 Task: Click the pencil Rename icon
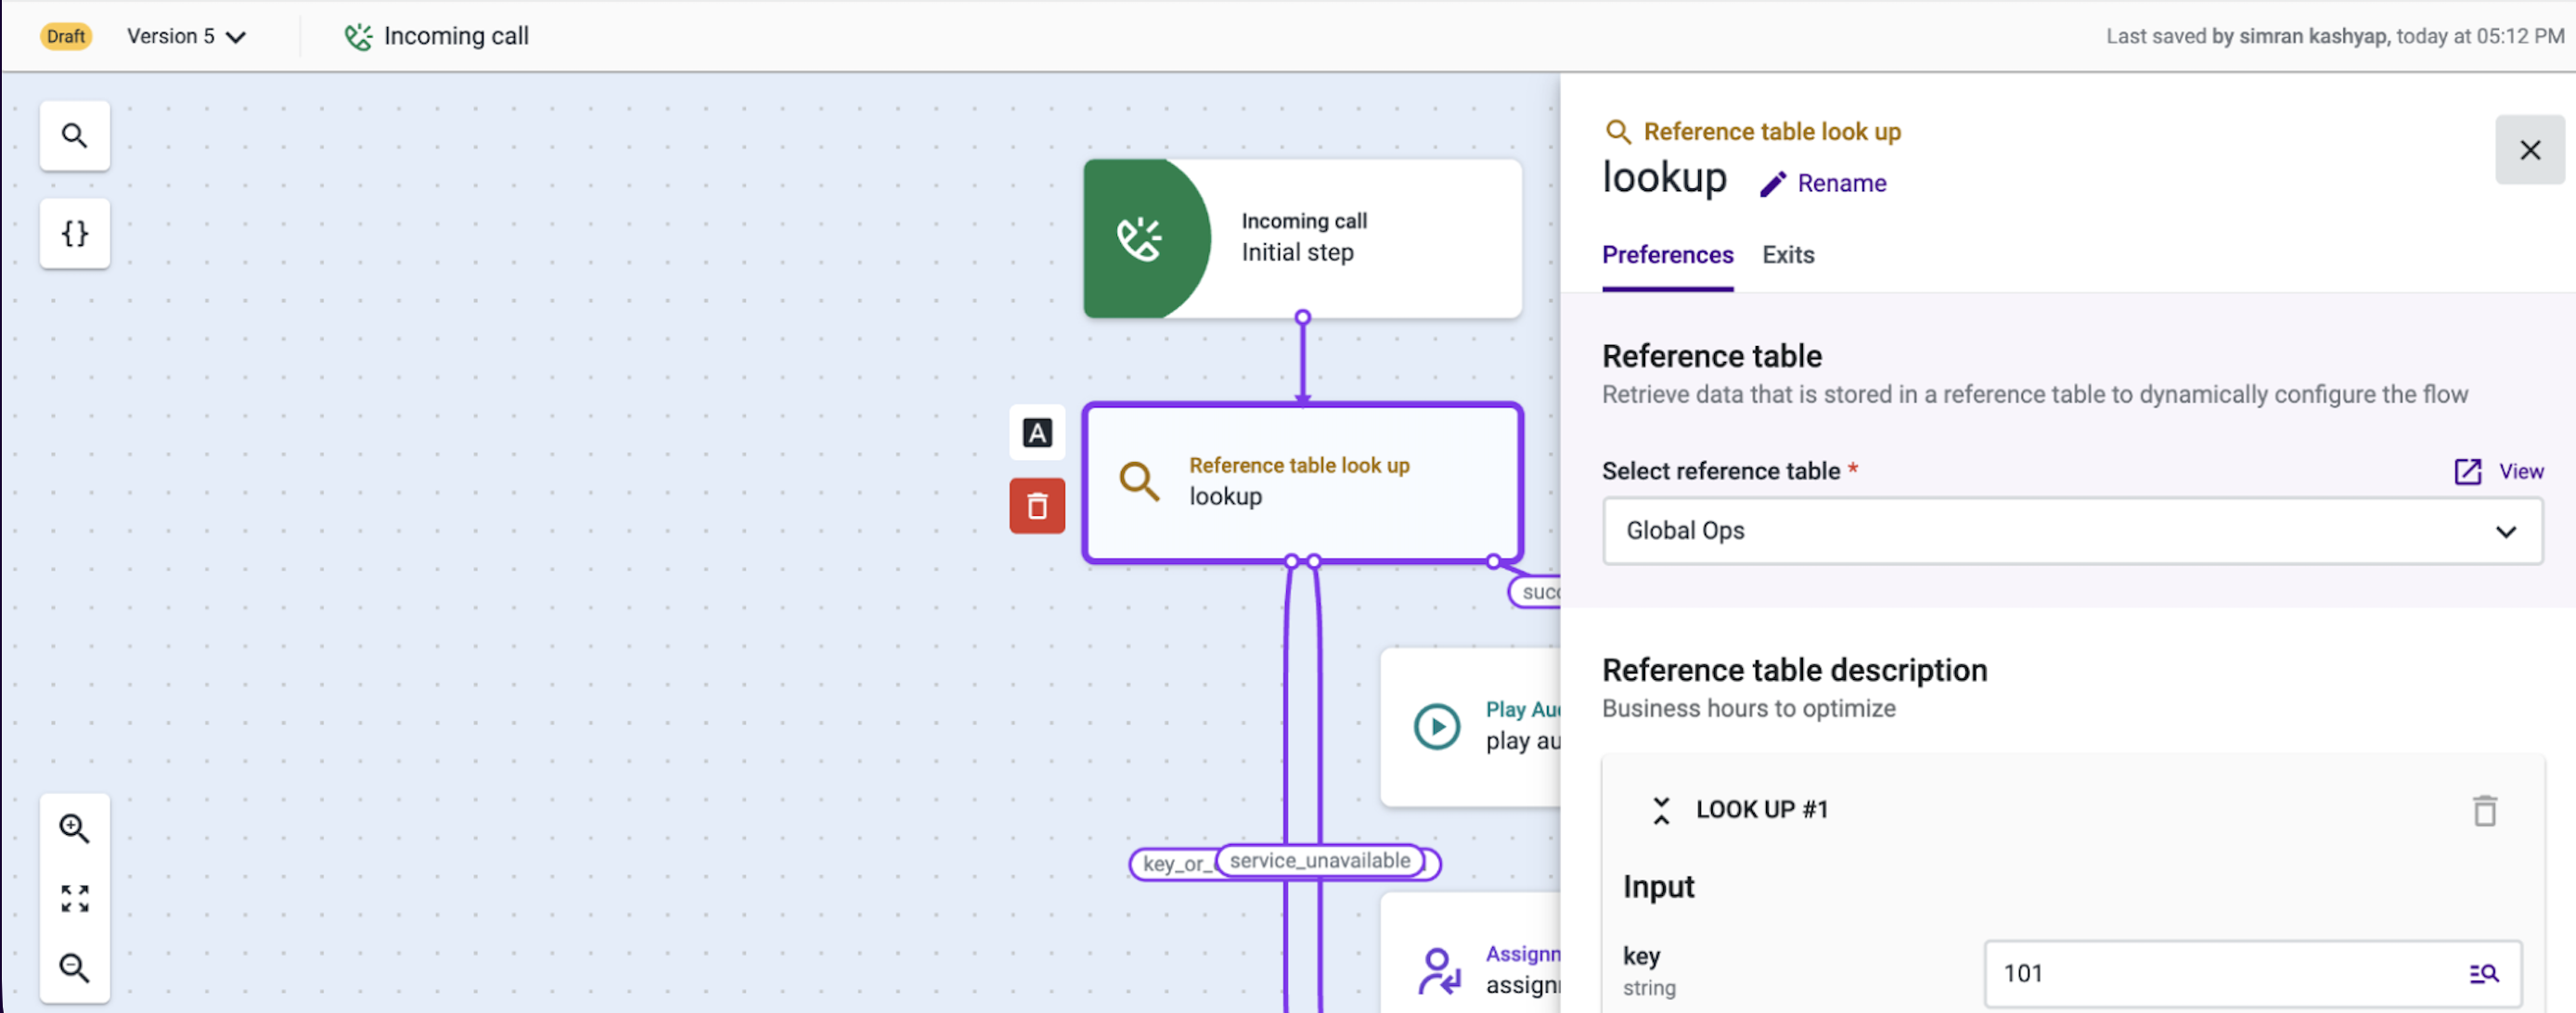[1773, 184]
